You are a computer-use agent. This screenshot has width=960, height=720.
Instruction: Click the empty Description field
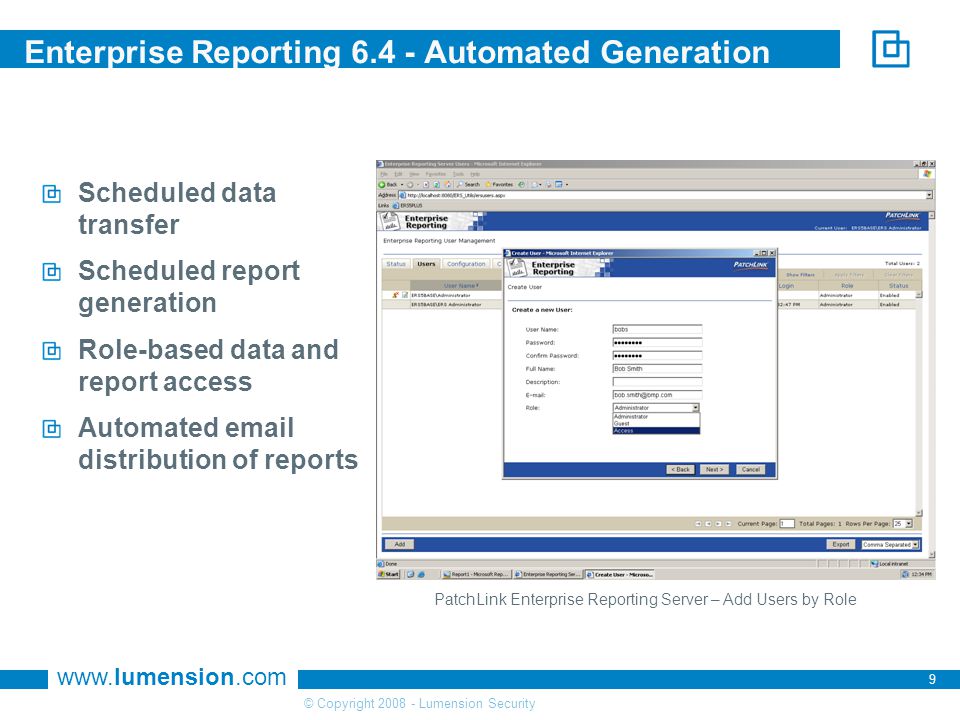point(657,381)
